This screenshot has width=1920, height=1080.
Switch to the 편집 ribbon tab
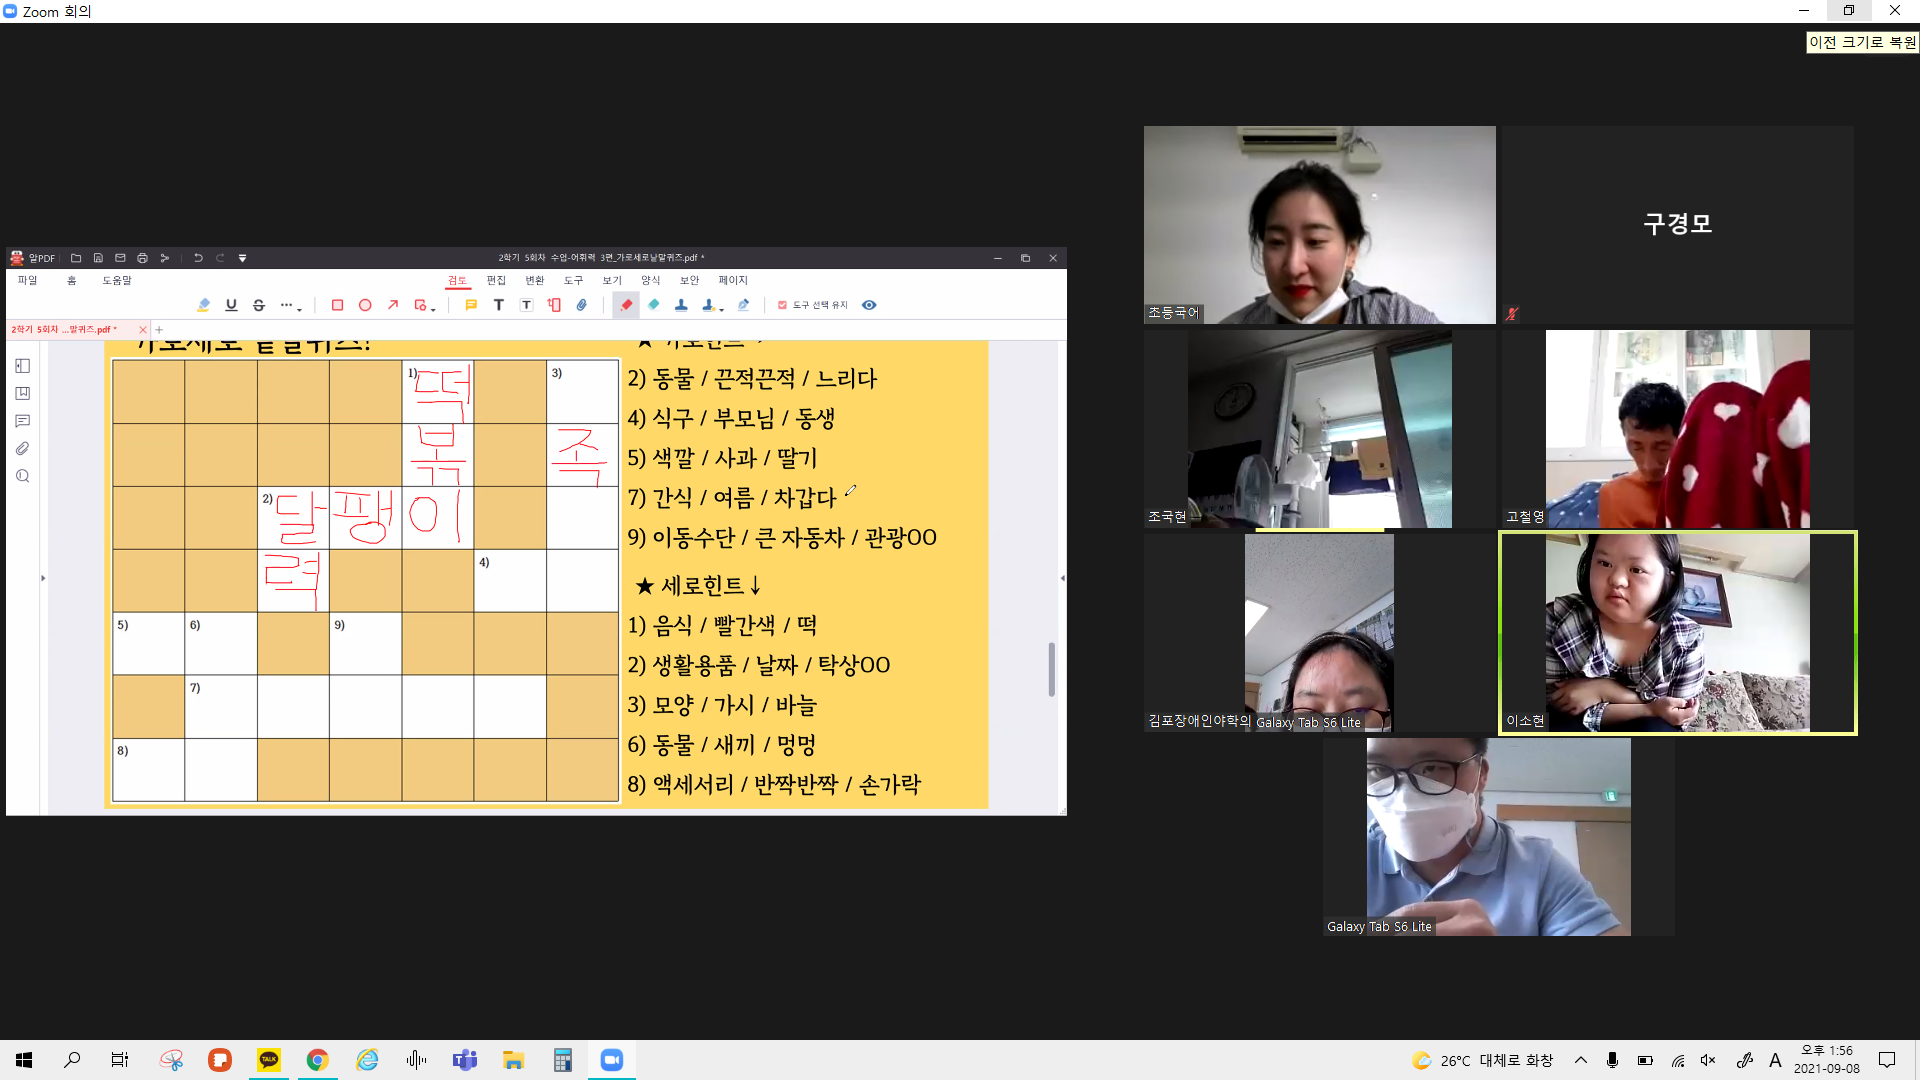tap(496, 281)
